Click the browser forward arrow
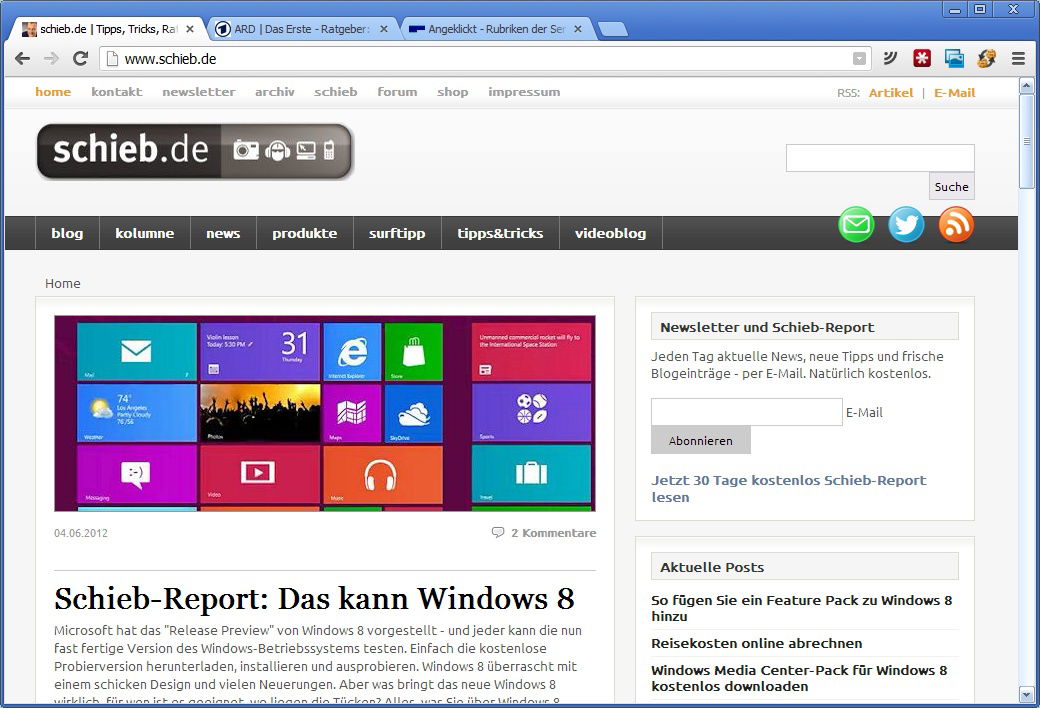The image size is (1040, 708). [x=51, y=58]
